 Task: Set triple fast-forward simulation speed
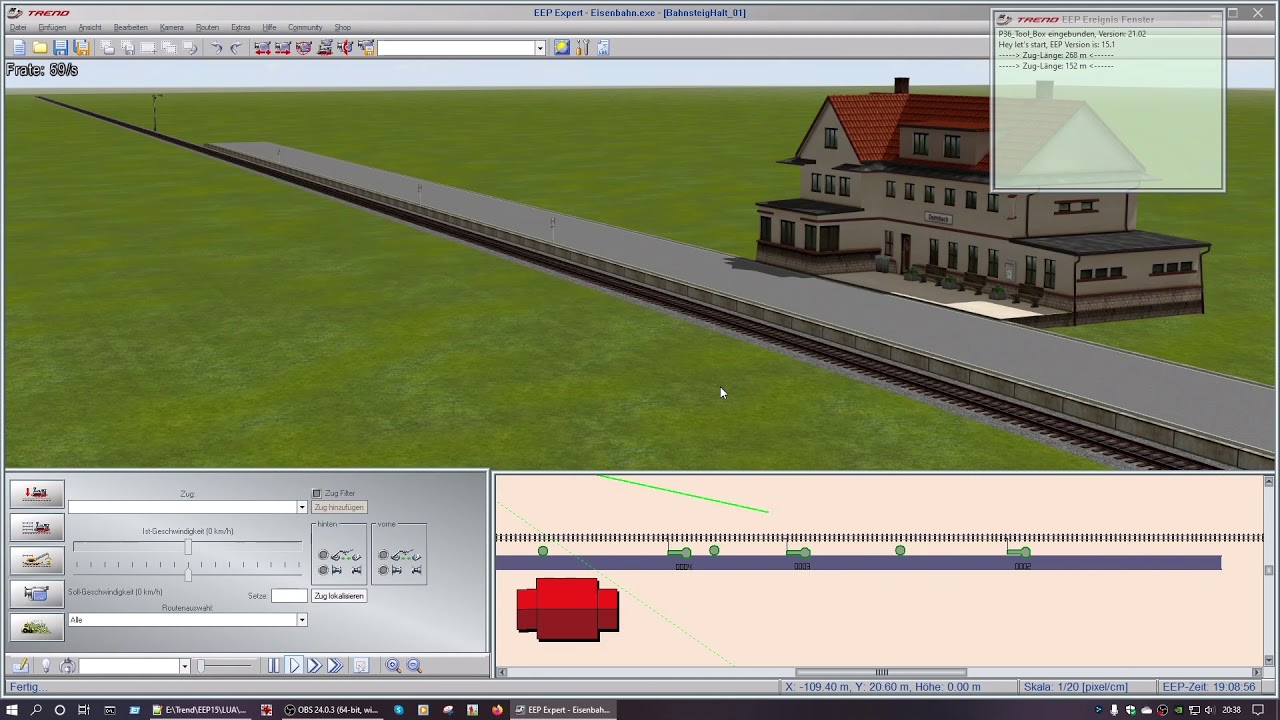coord(335,666)
